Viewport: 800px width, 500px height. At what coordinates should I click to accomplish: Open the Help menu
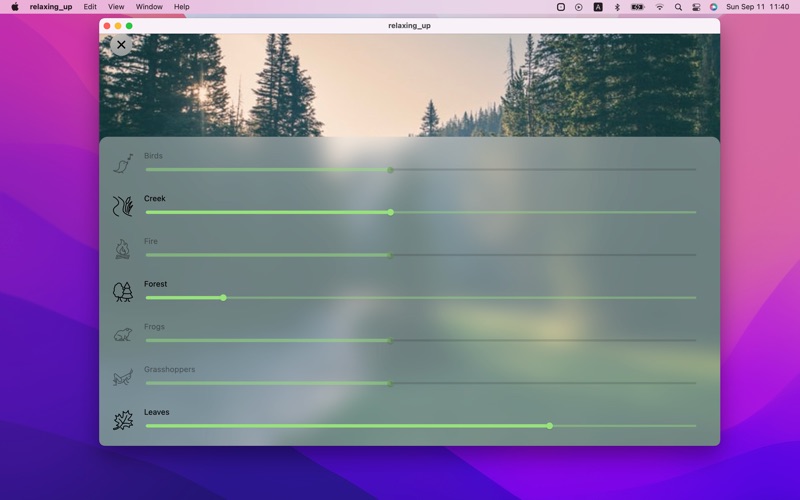pos(182,7)
